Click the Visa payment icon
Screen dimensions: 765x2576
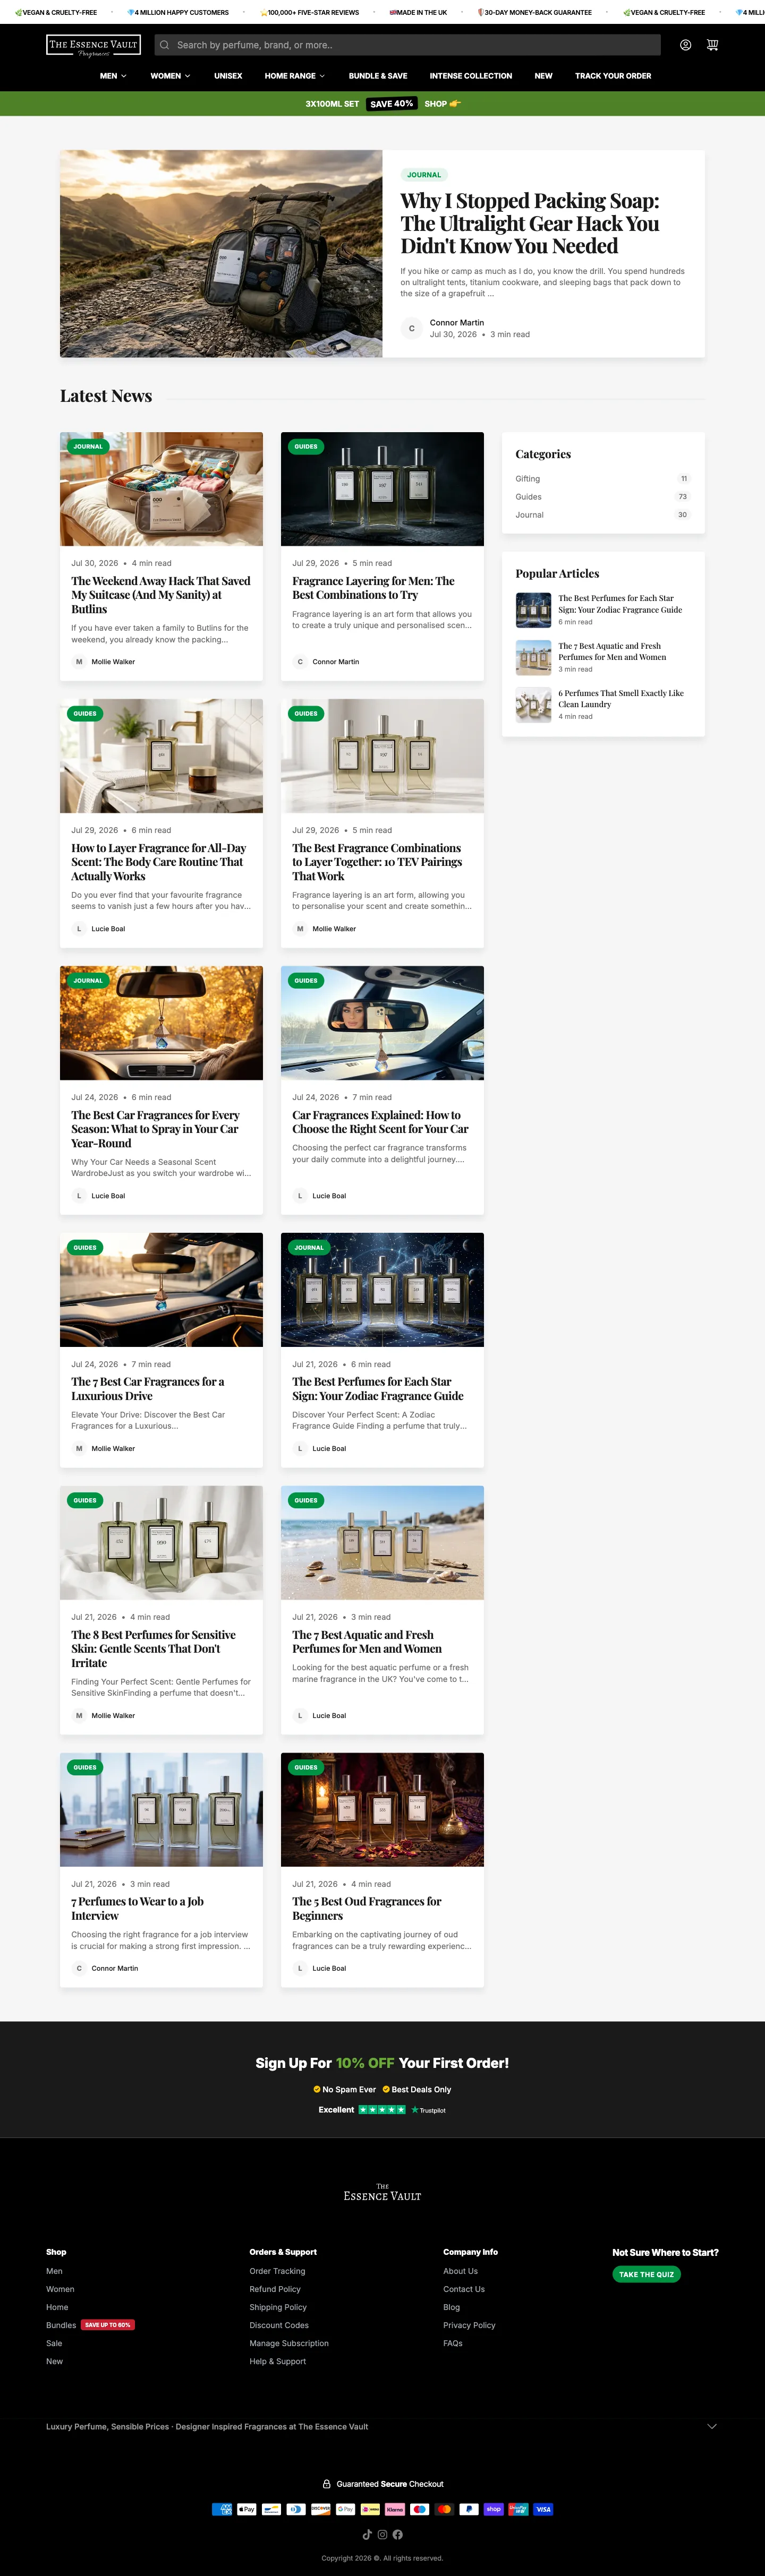(543, 2509)
